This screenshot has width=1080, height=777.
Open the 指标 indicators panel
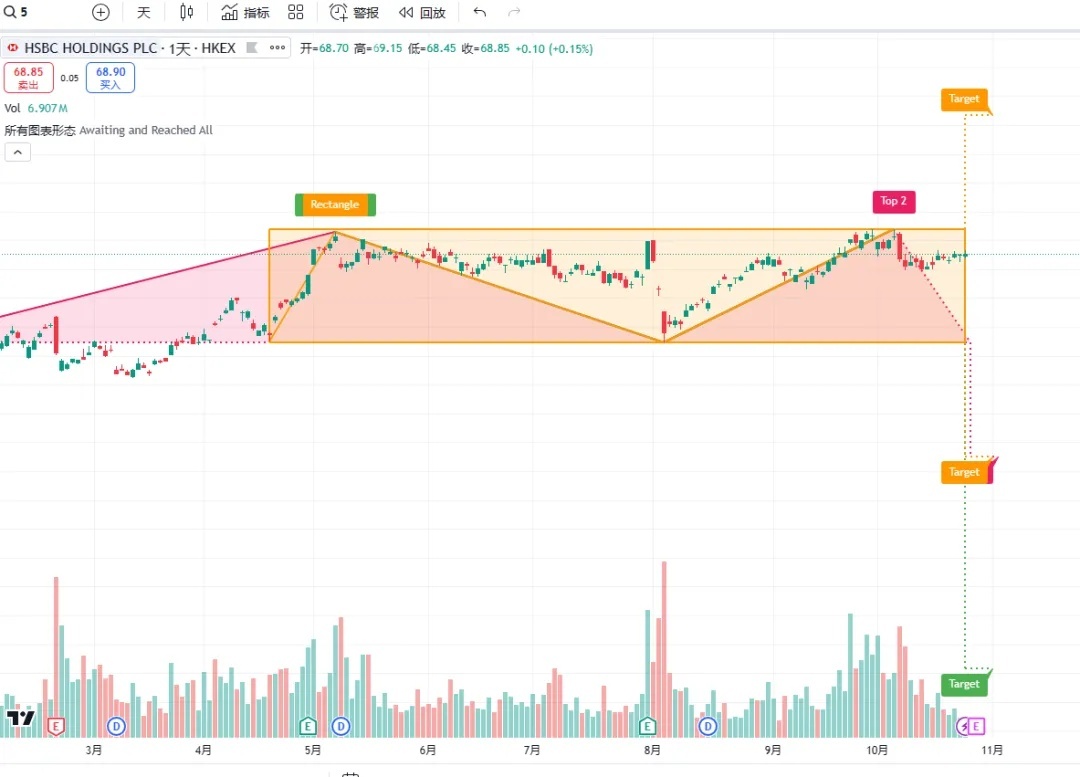(x=245, y=13)
